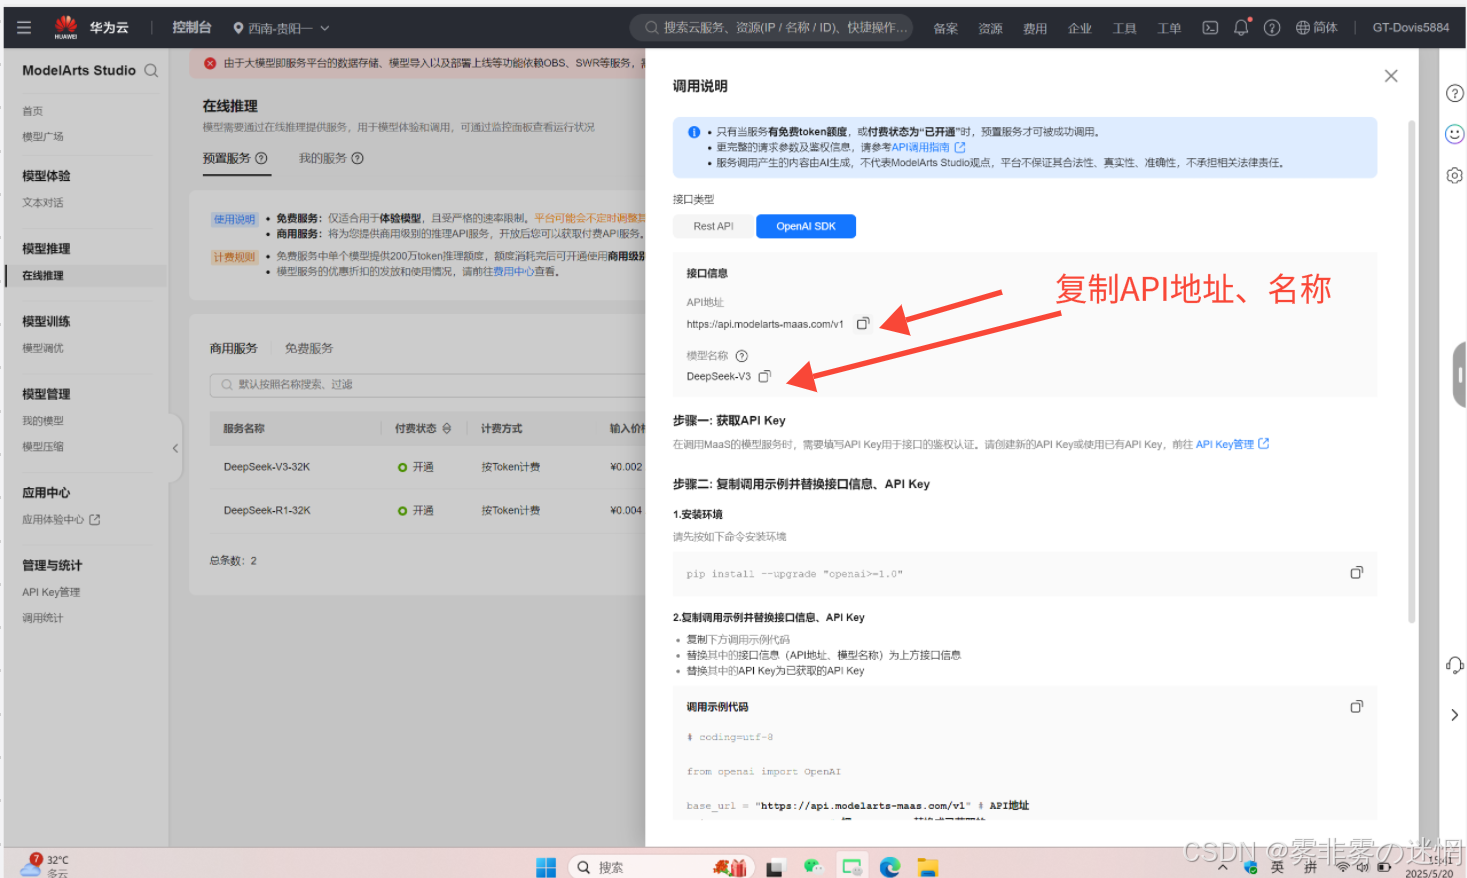
Task: Open 我的模型 in the sidebar
Action: click(x=43, y=421)
